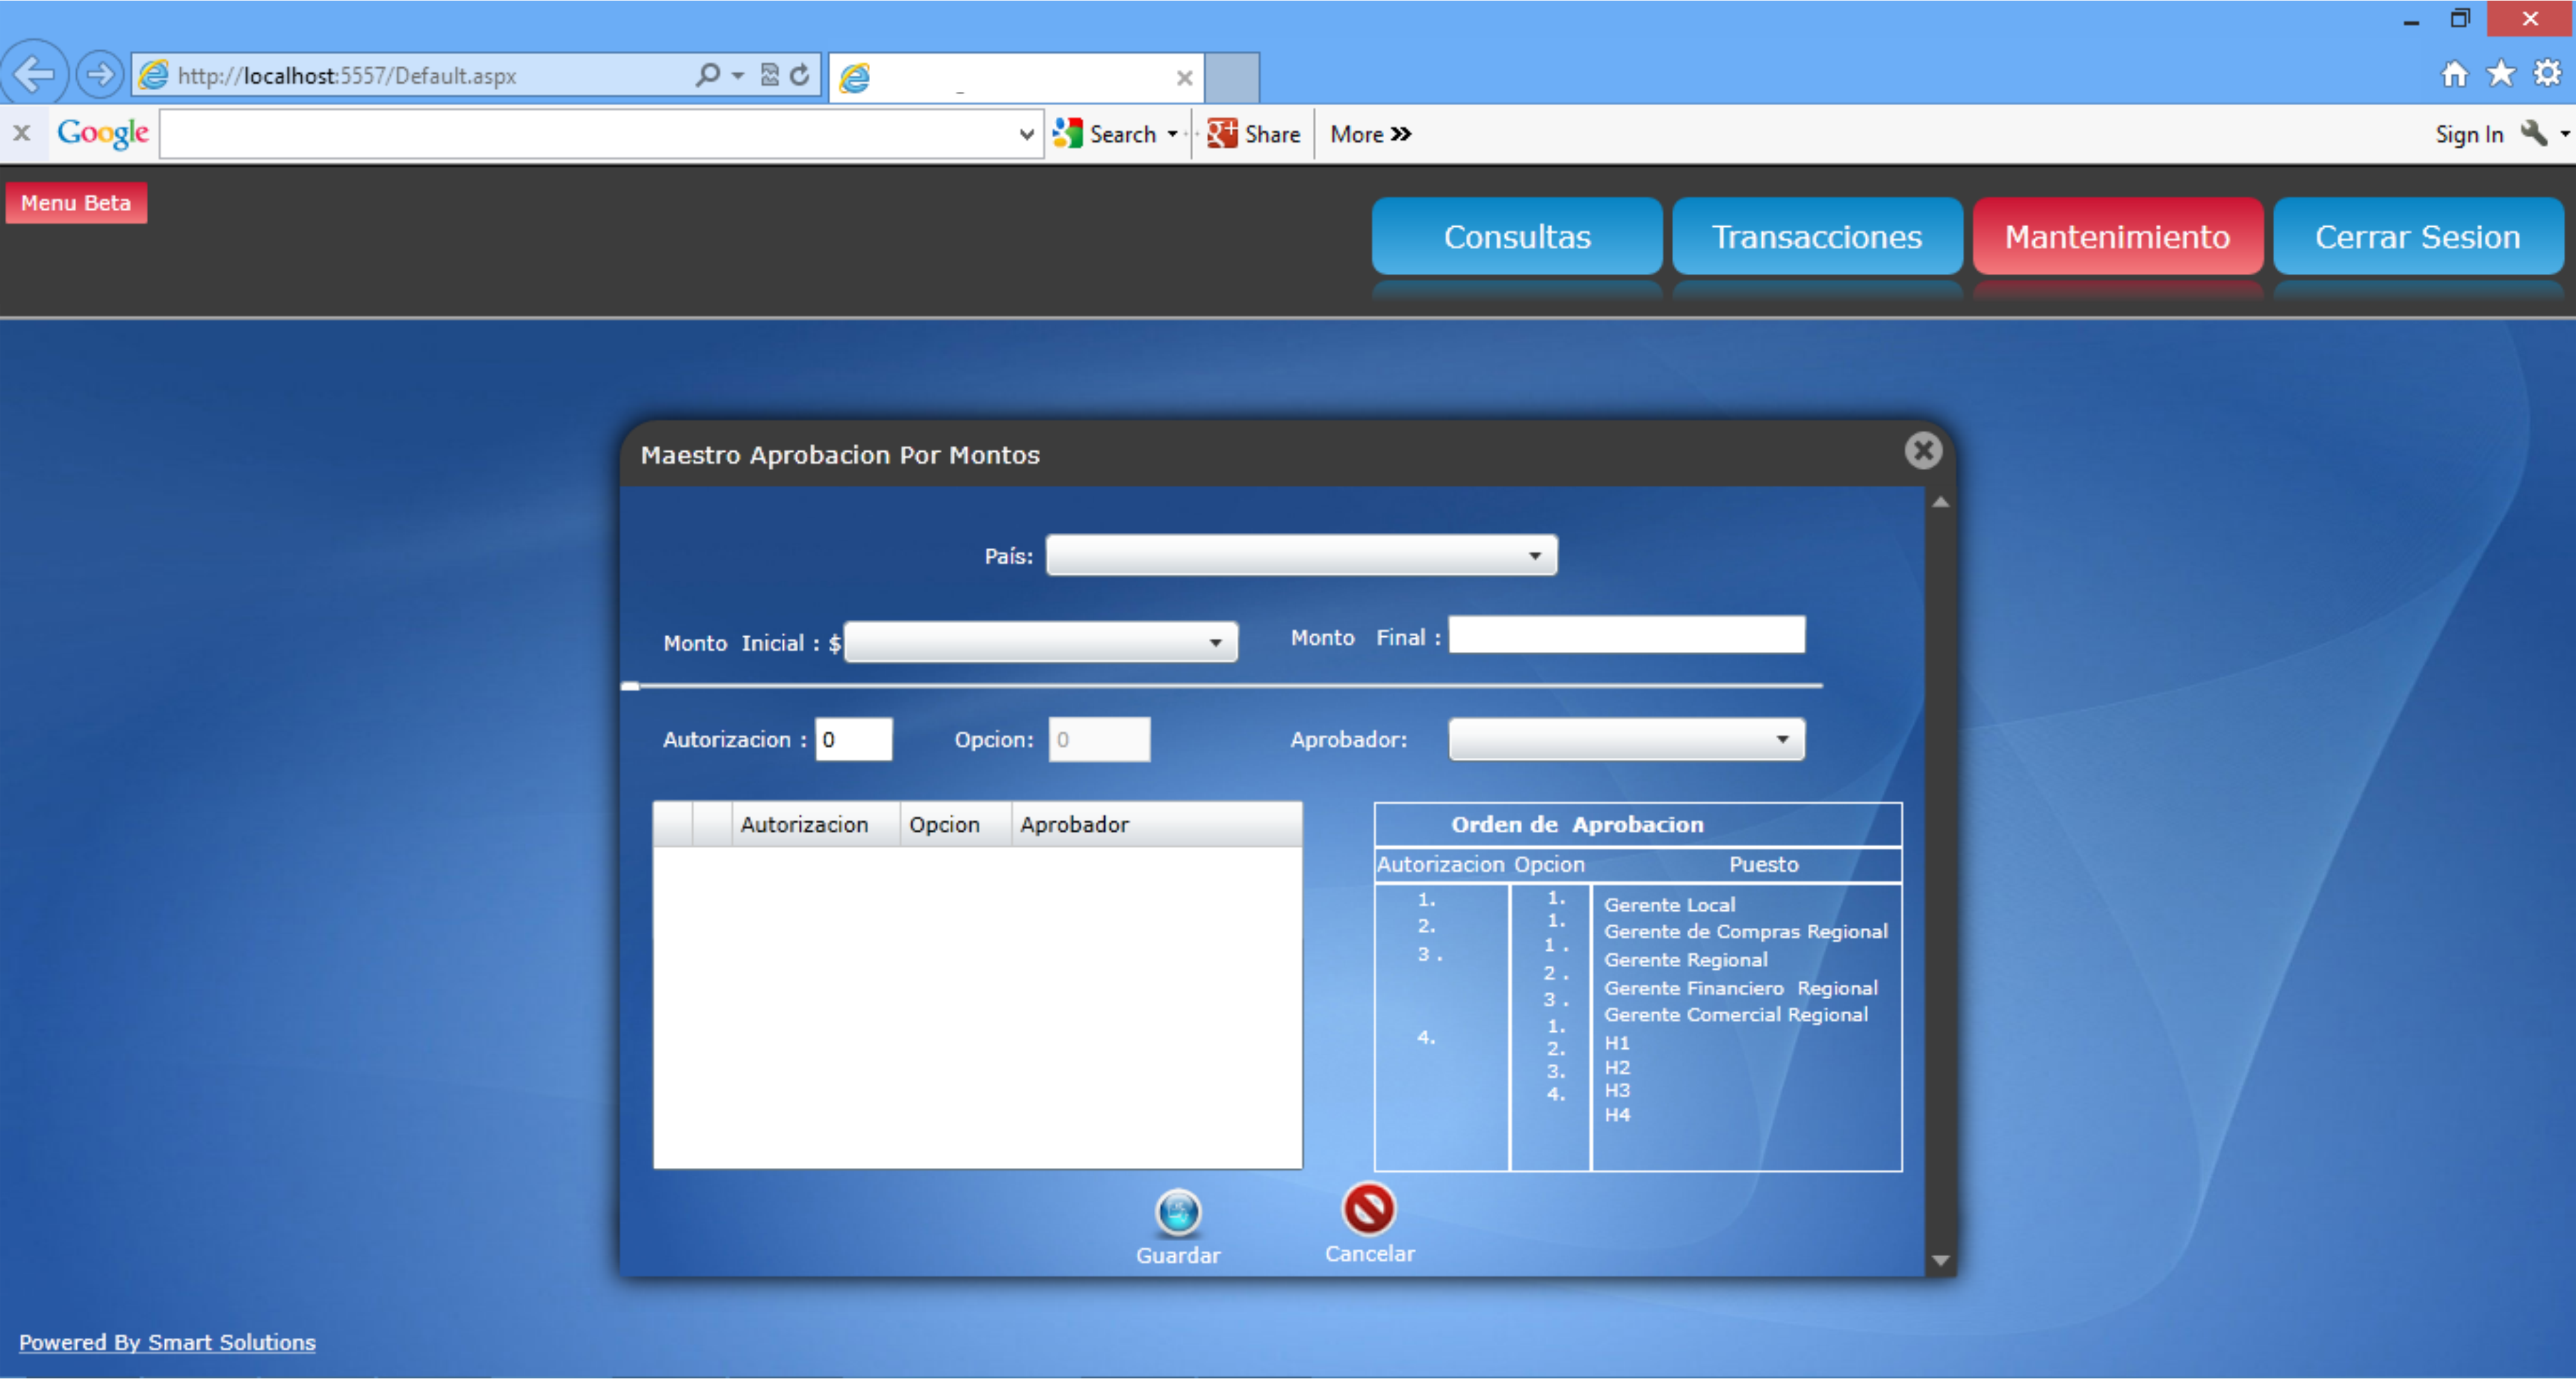The image size is (2576, 1379).
Task: Open the Mantenimiento menu
Action: pos(2117,236)
